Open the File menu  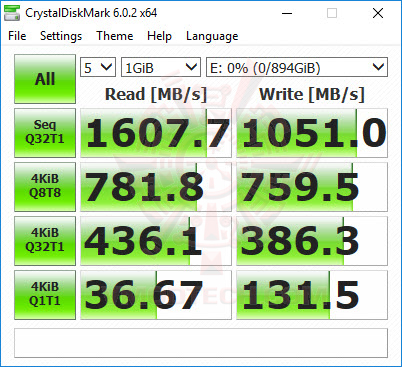point(17,36)
